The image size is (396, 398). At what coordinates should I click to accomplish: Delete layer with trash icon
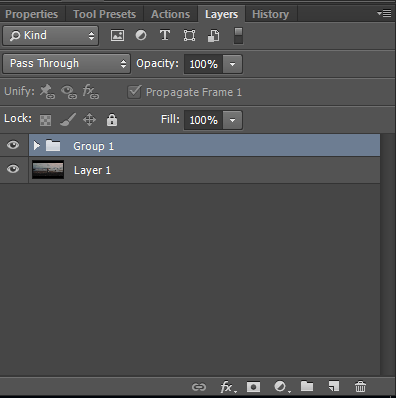(360, 387)
